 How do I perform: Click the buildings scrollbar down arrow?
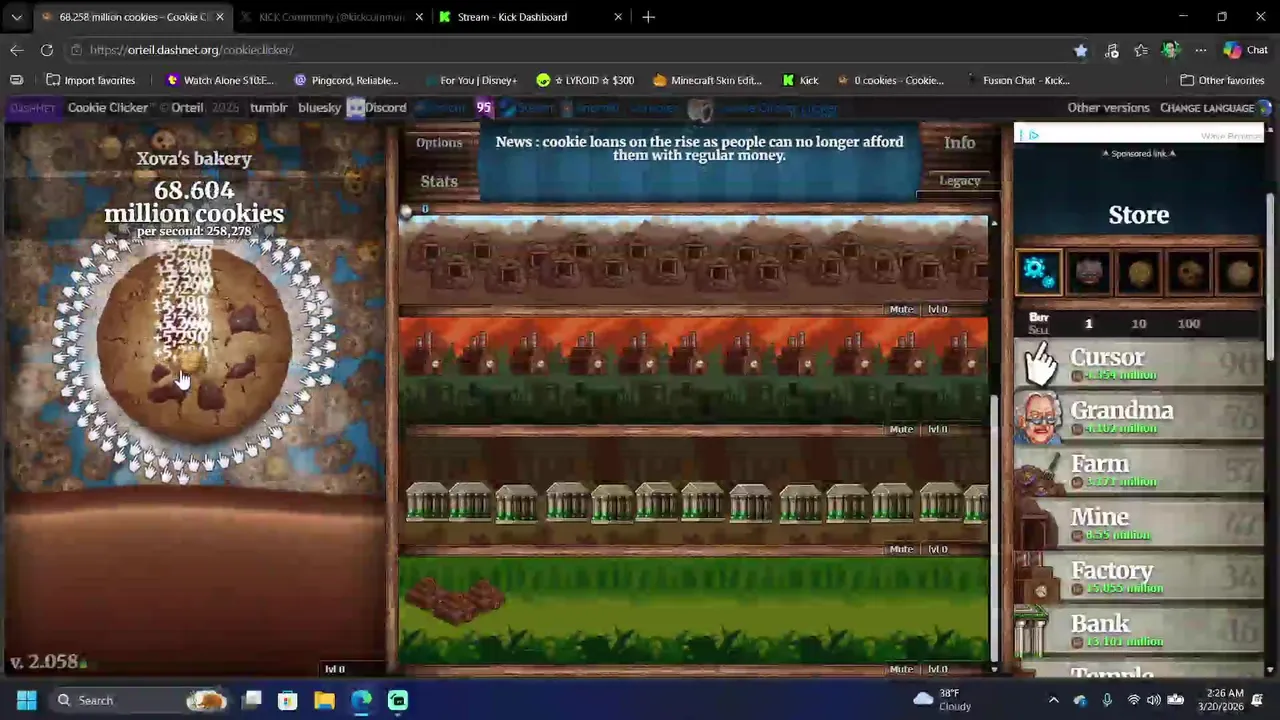tap(993, 668)
